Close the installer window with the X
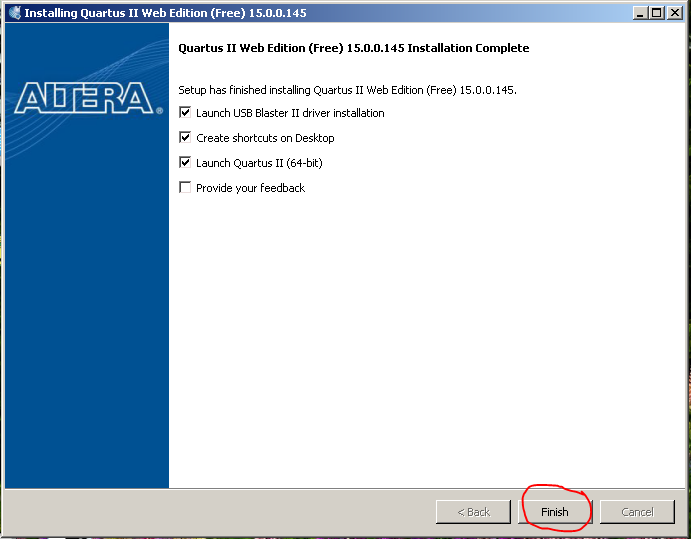Image resolution: width=691 pixels, height=539 pixels. tap(673, 13)
